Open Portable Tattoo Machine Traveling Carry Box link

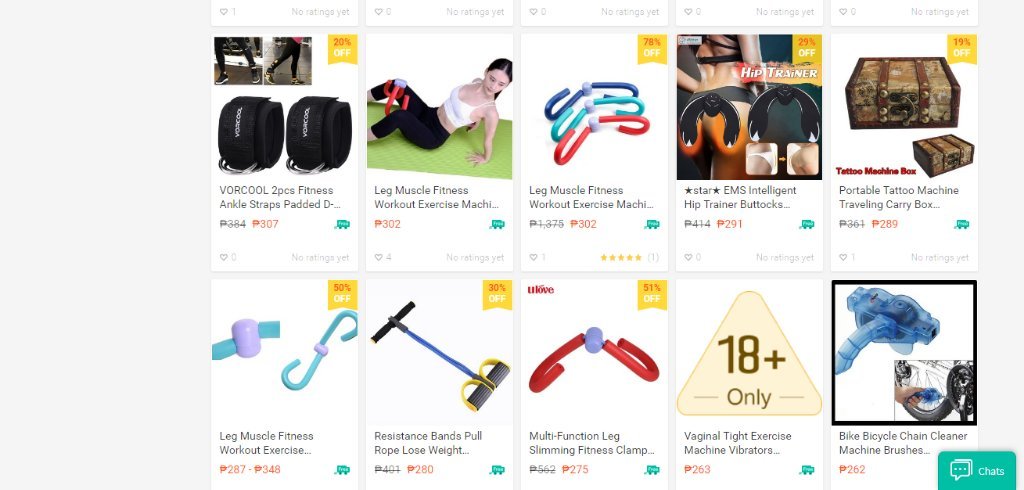pyautogui.click(x=899, y=197)
